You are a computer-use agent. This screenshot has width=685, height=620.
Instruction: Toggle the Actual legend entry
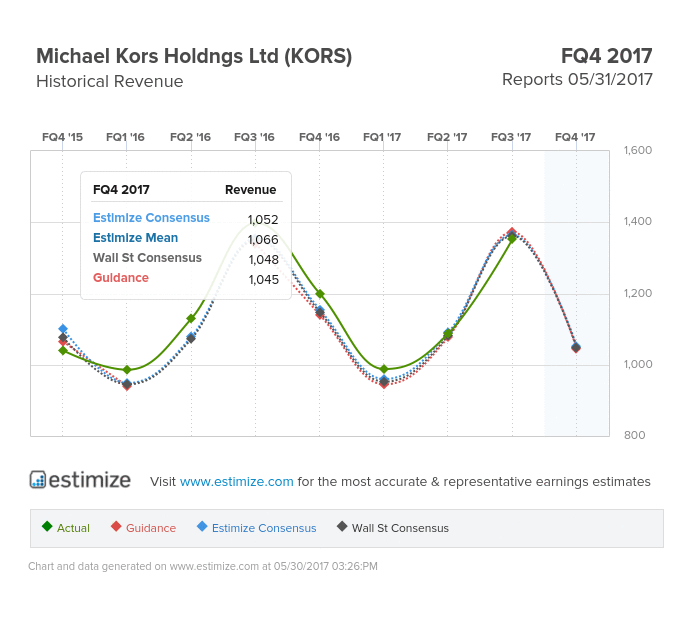66,528
